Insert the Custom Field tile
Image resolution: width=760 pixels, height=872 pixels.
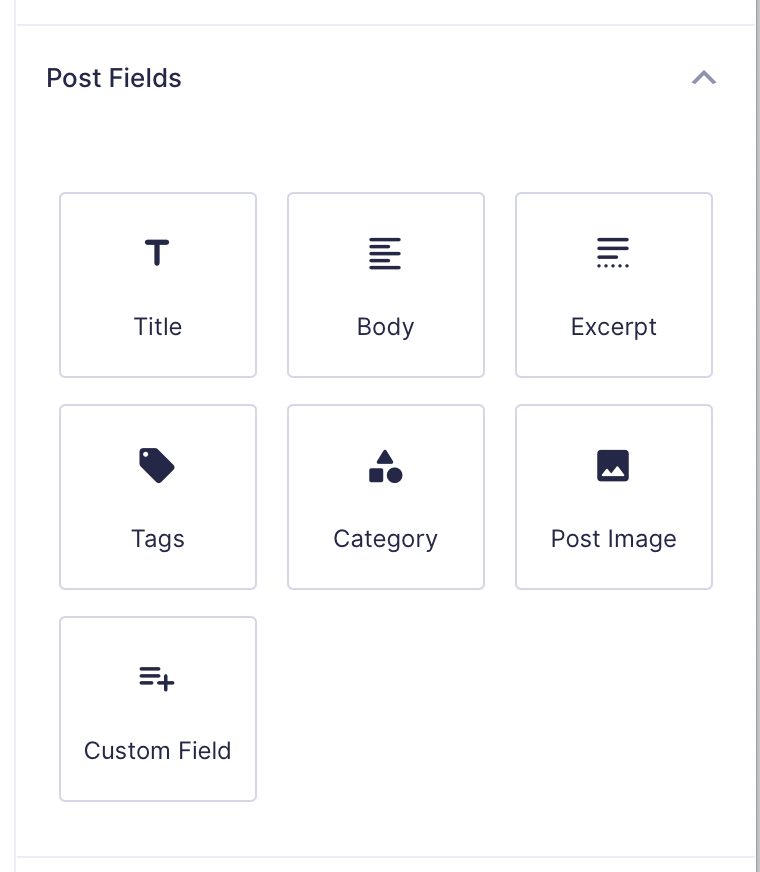[x=158, y=709]
